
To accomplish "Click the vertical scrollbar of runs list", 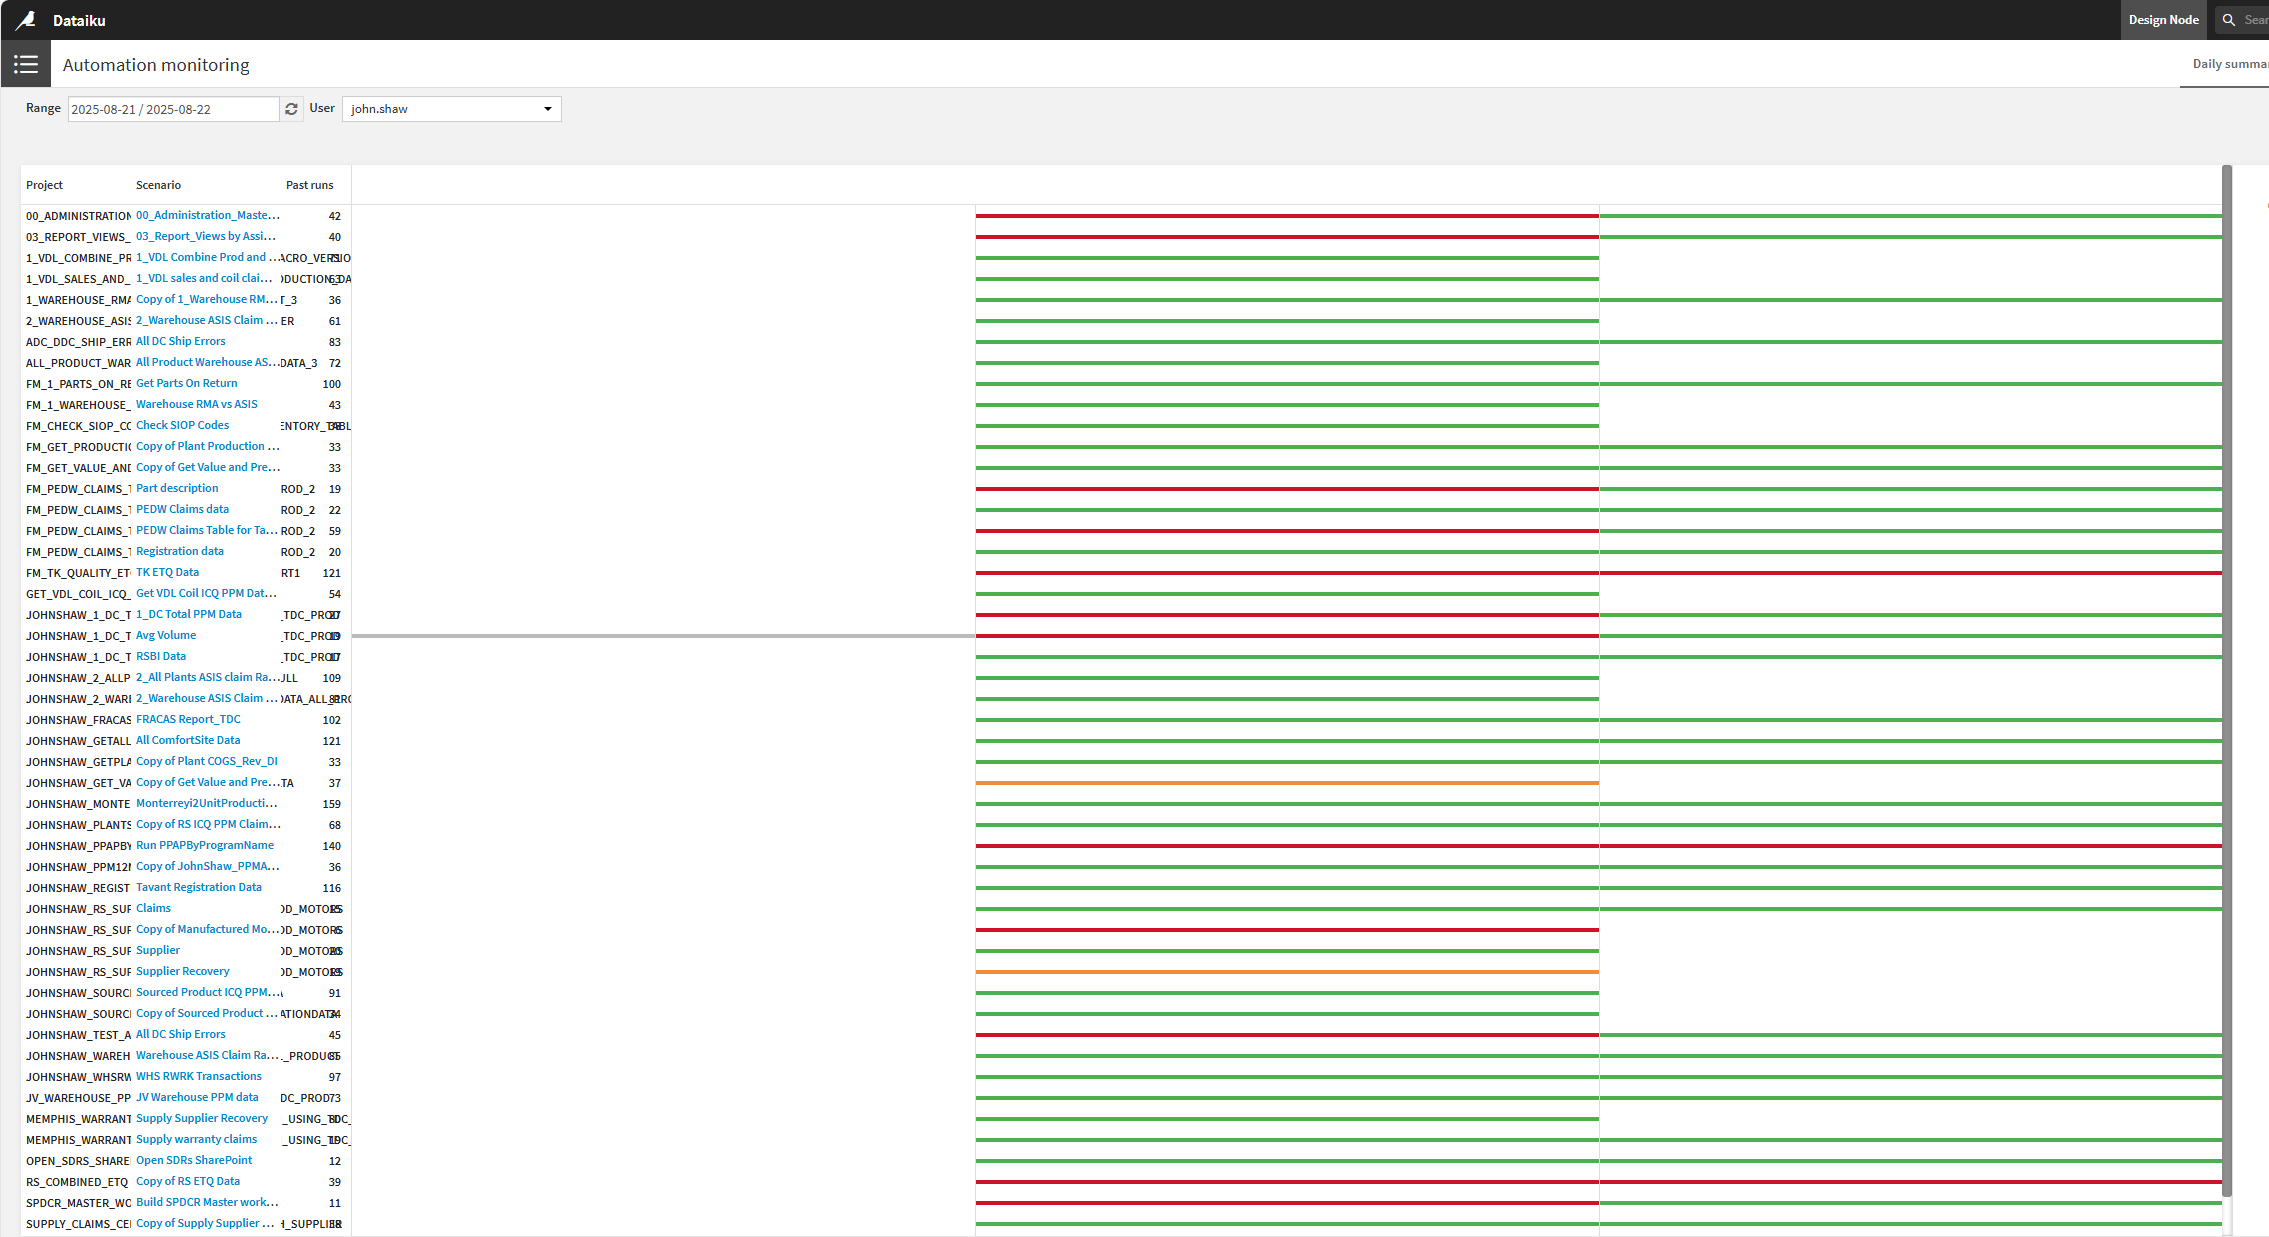I will [2227, 680].
